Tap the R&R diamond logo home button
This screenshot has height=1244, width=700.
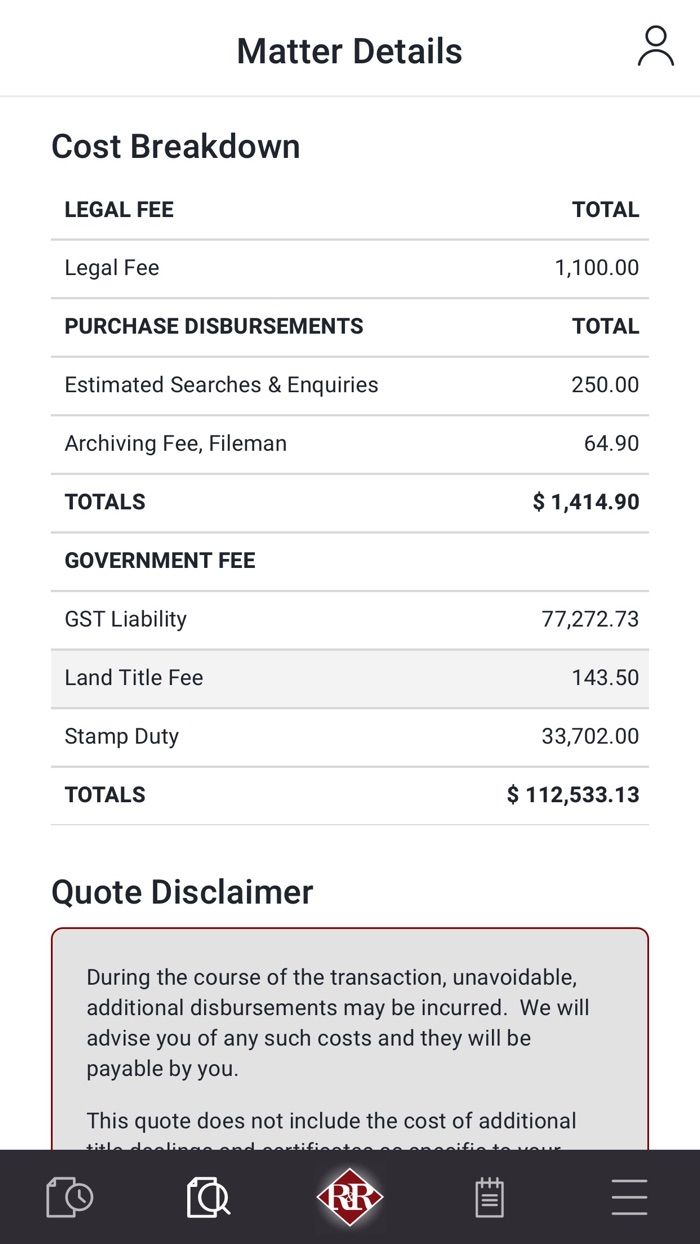(350, 1197)
